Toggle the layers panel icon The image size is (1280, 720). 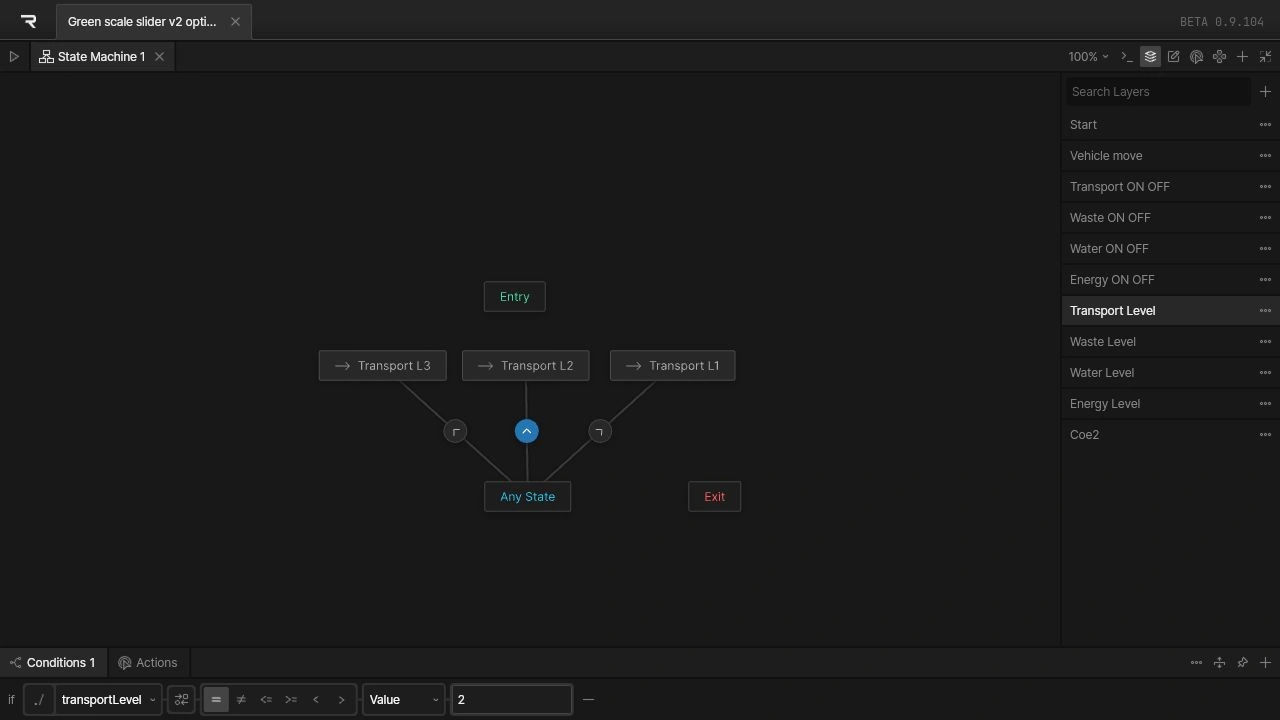[1150, 57]
